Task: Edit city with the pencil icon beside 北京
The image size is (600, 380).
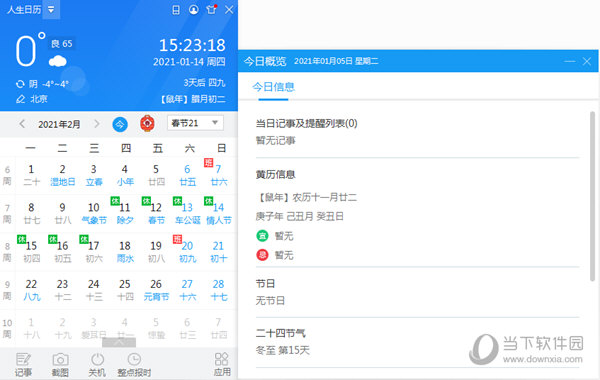Action: point(20,99)
